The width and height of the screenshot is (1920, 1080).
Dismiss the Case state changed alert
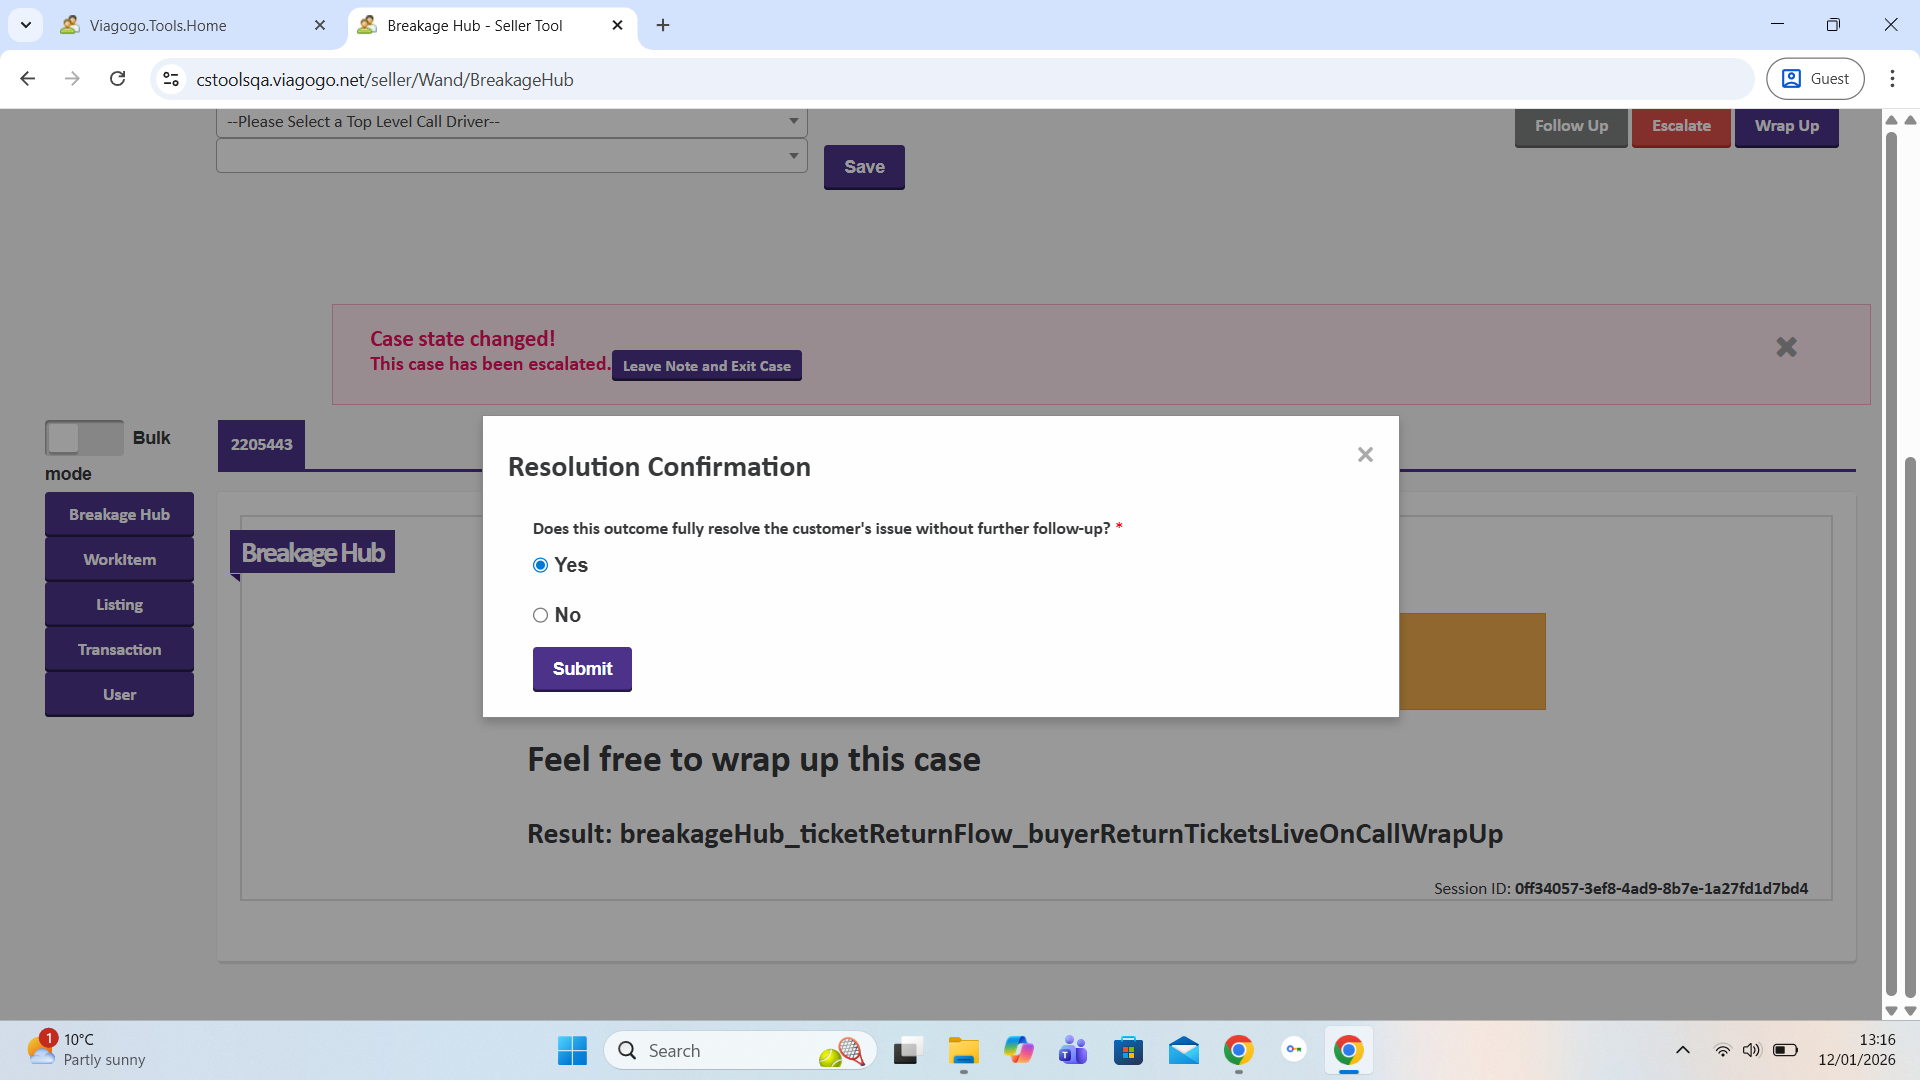(x=1786, y=347)
